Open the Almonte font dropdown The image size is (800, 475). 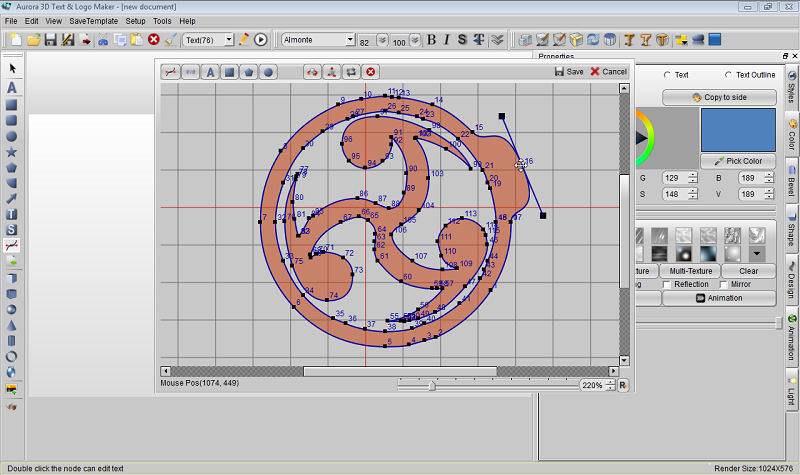coord(349,40)
